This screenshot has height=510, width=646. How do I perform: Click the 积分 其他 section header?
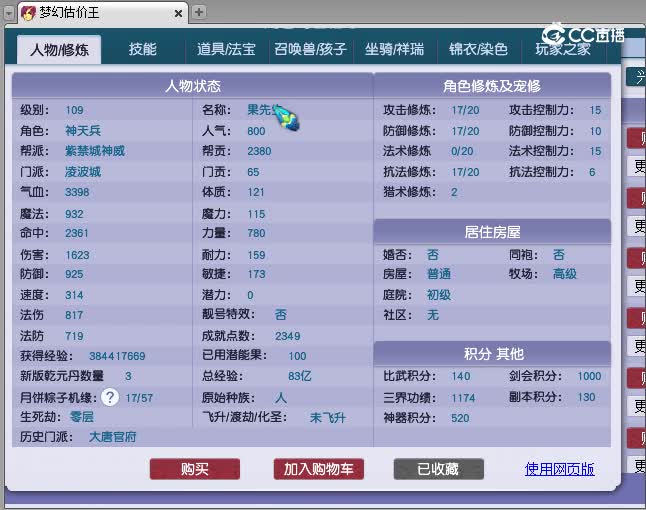coord(492,353)
